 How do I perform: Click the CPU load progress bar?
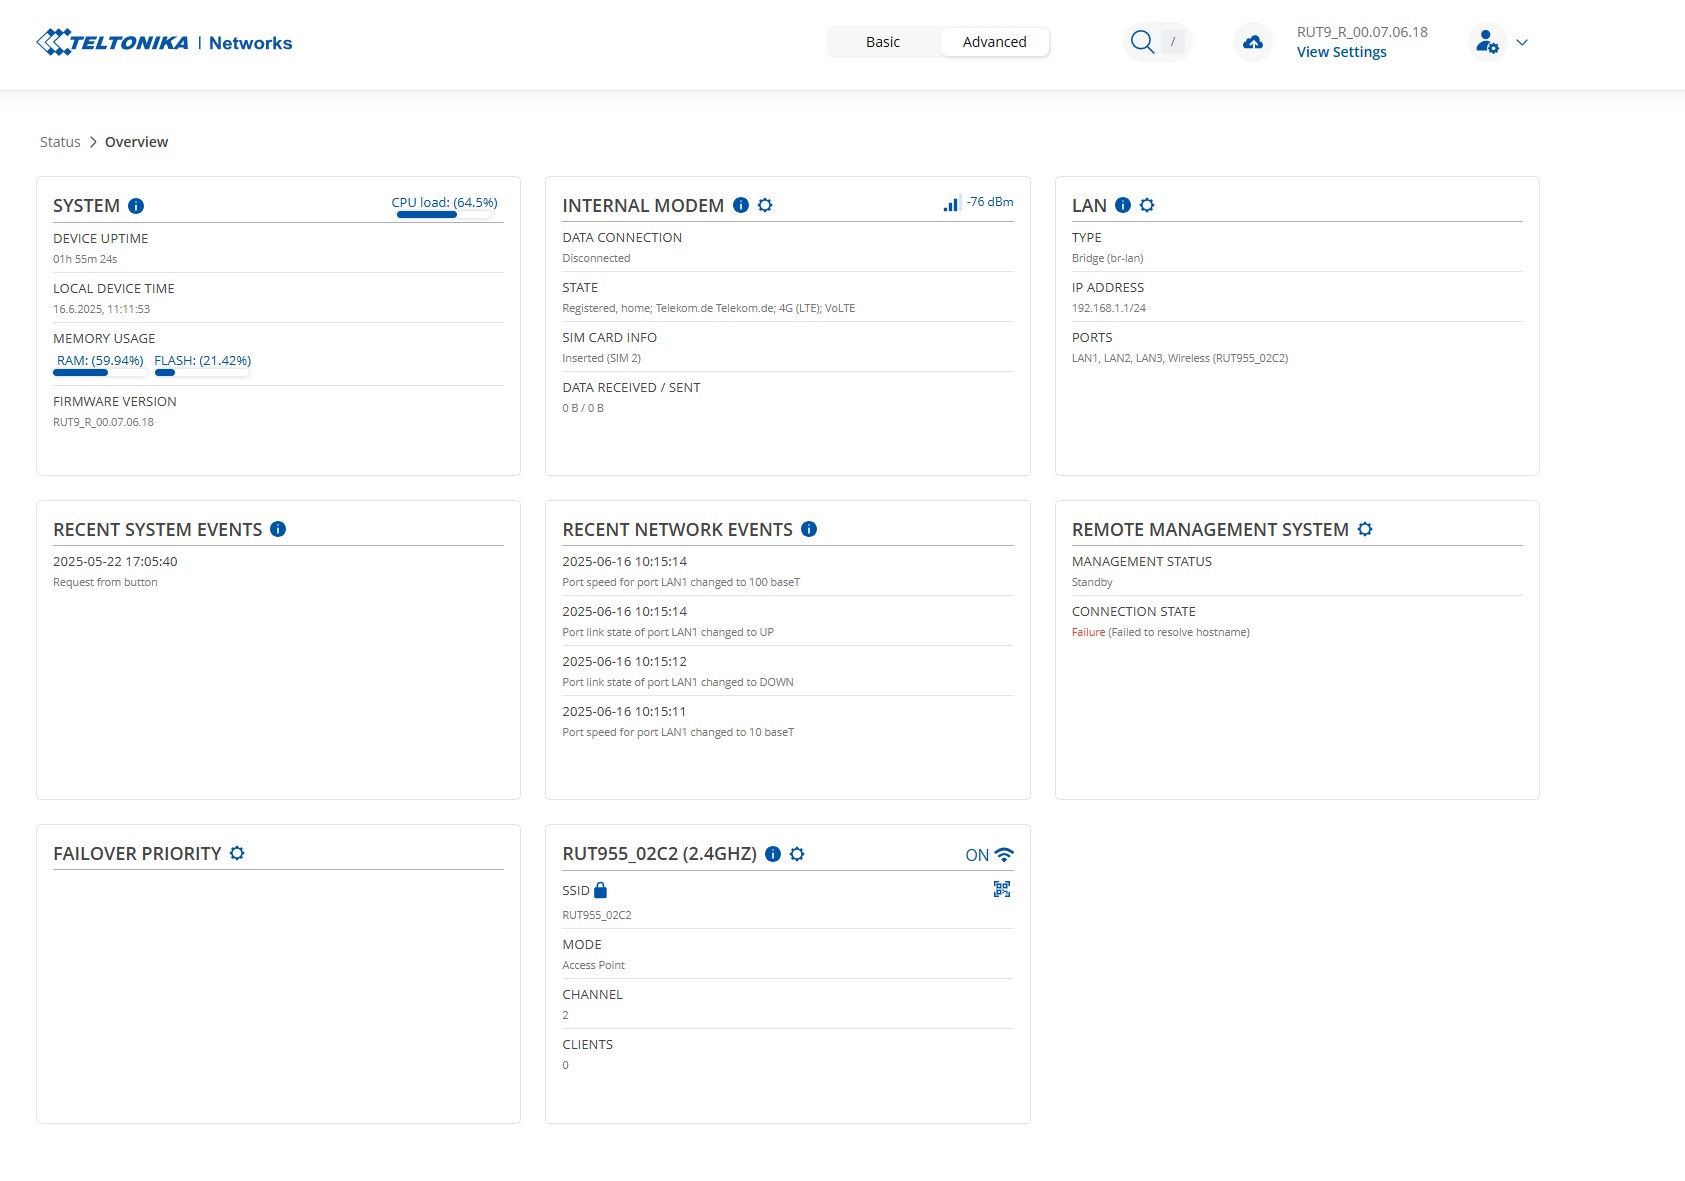point(444,214)
